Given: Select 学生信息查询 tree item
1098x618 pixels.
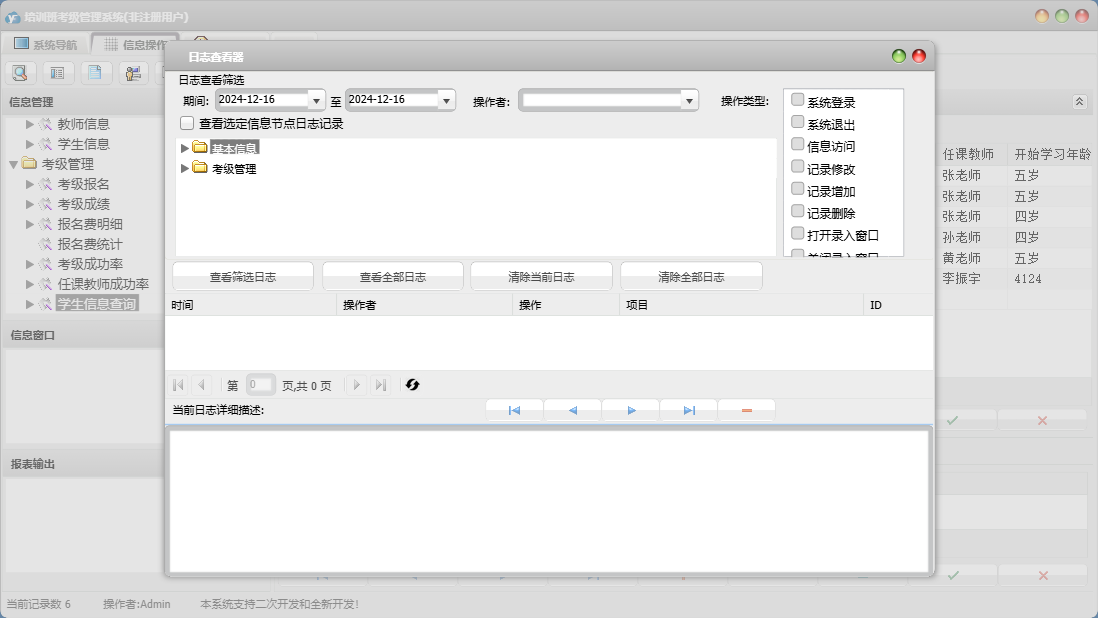Looking at the screenshot, I should pyautogui.click(x=97, y=304).
